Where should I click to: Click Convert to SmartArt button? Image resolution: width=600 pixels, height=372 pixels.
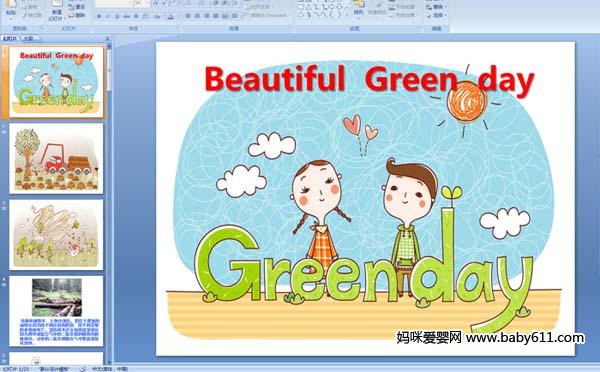(x=266, y=15)
